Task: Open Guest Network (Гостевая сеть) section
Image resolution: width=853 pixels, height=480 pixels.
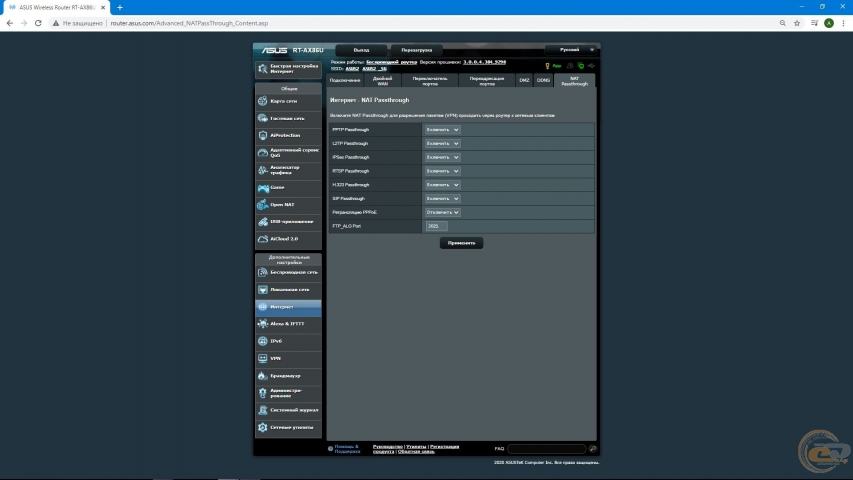Action: 288,118
